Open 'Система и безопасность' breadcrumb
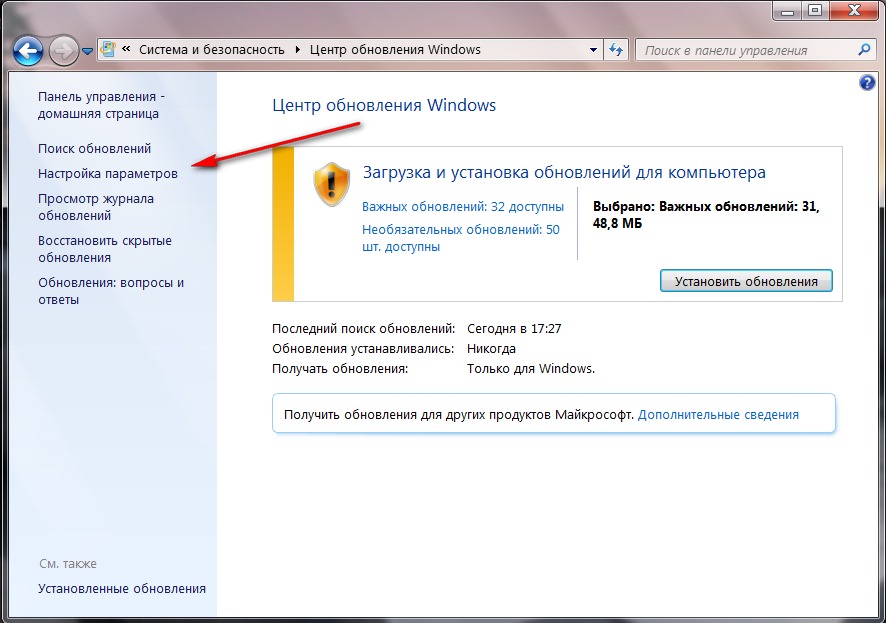886x623 pixels. point(212,50)
